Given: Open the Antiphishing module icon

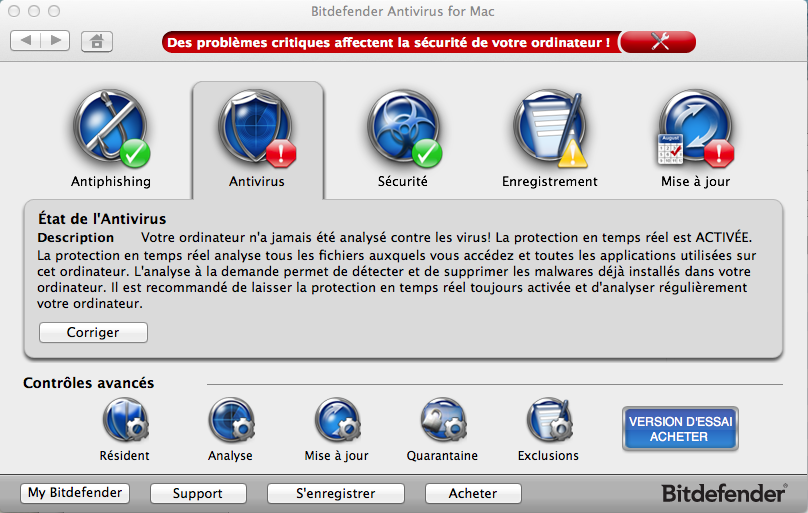Looking at the screenshot, I should coord(112,129).
